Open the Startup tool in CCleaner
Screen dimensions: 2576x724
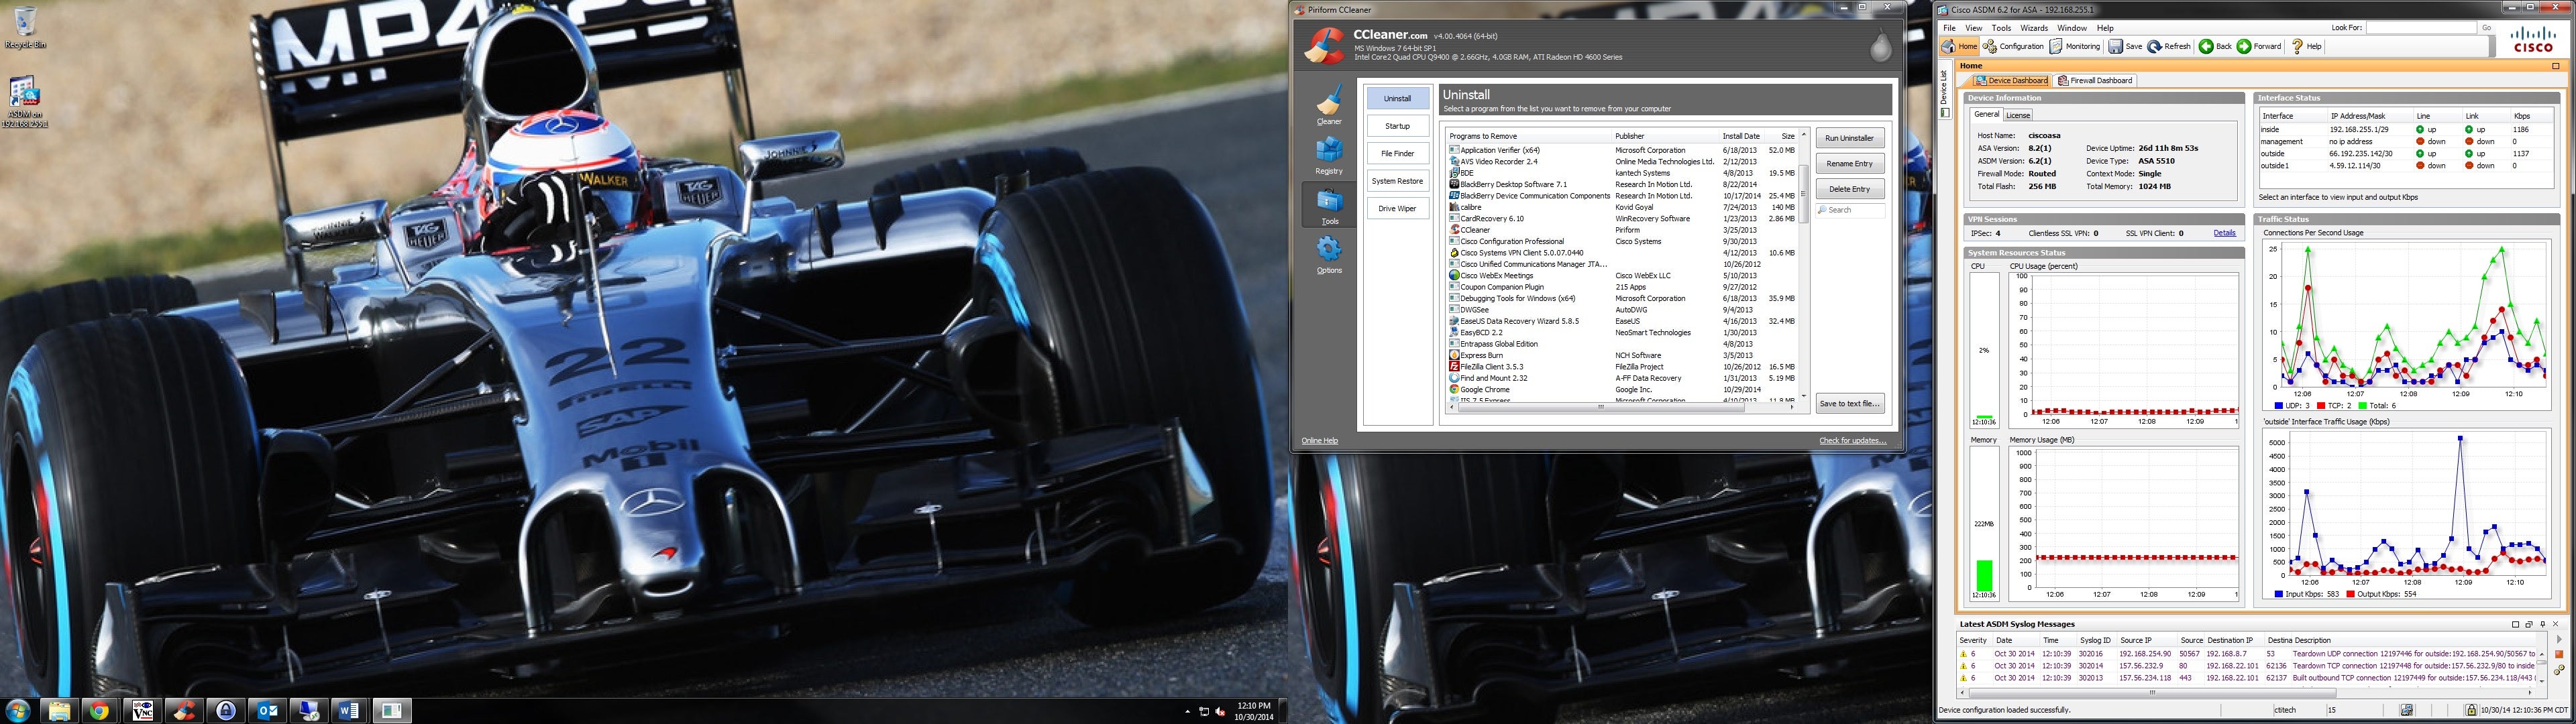click(1397, 126)
